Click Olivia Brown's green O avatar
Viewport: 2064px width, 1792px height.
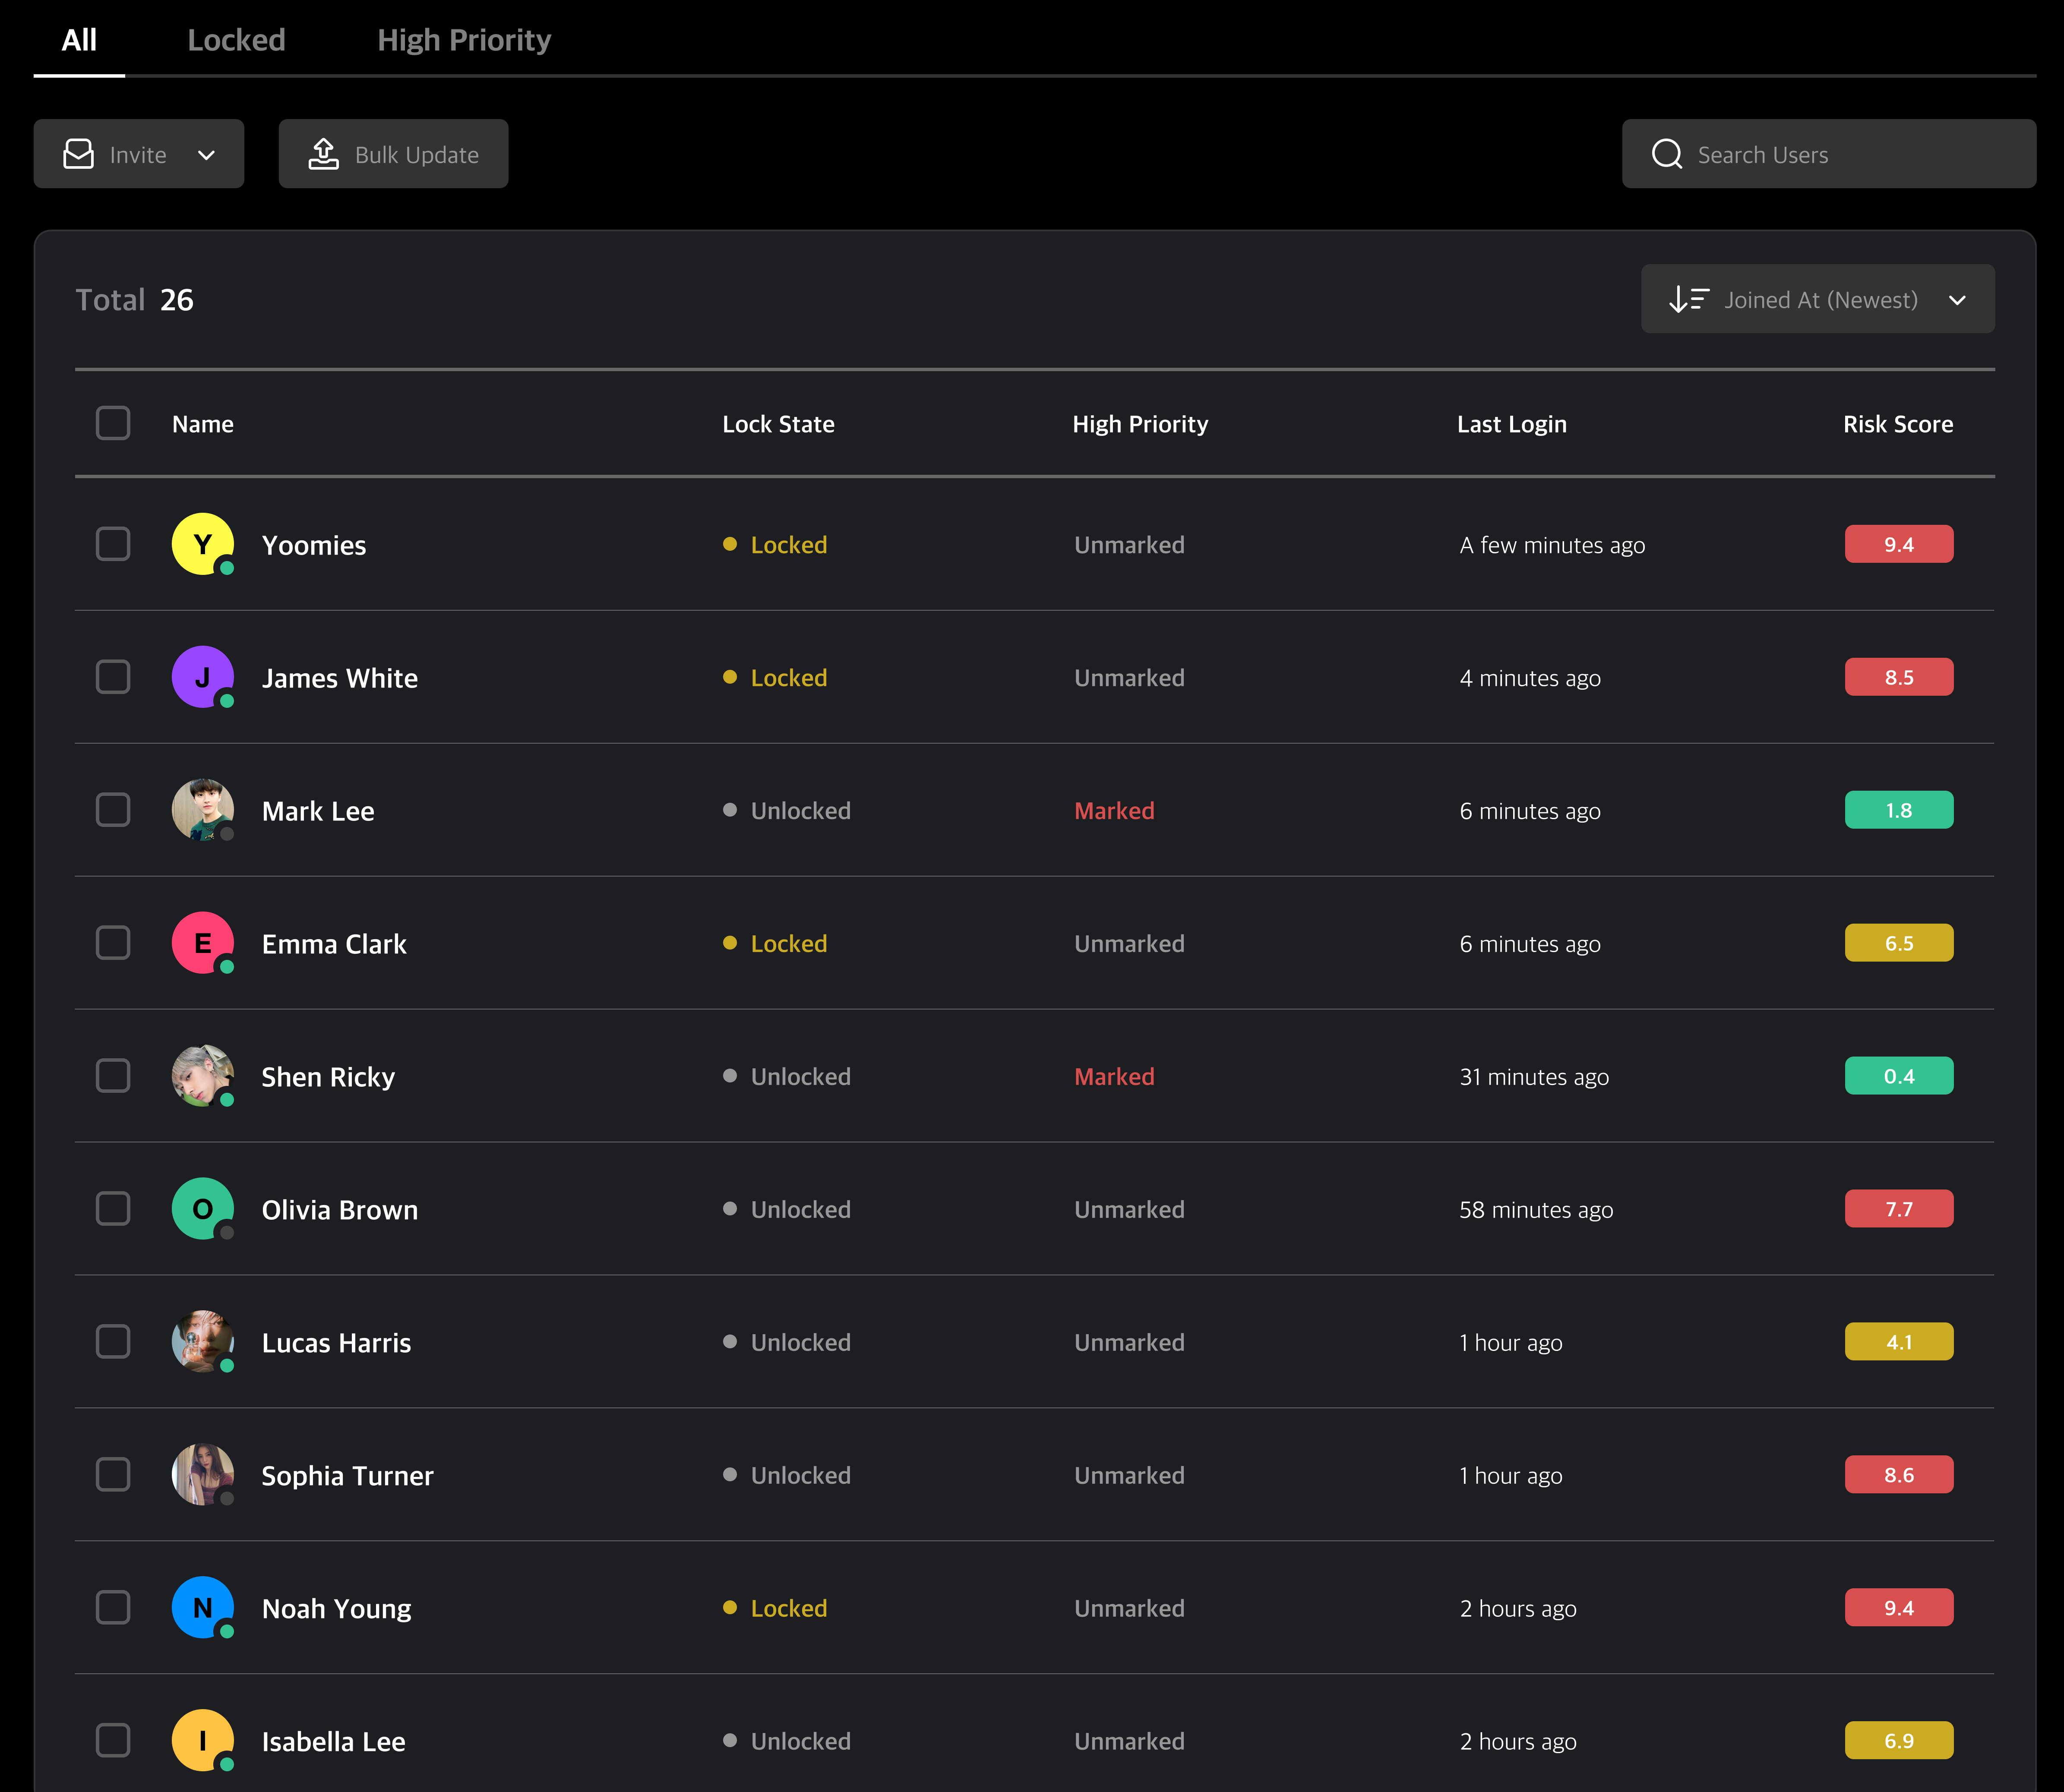pos(202,1208)
